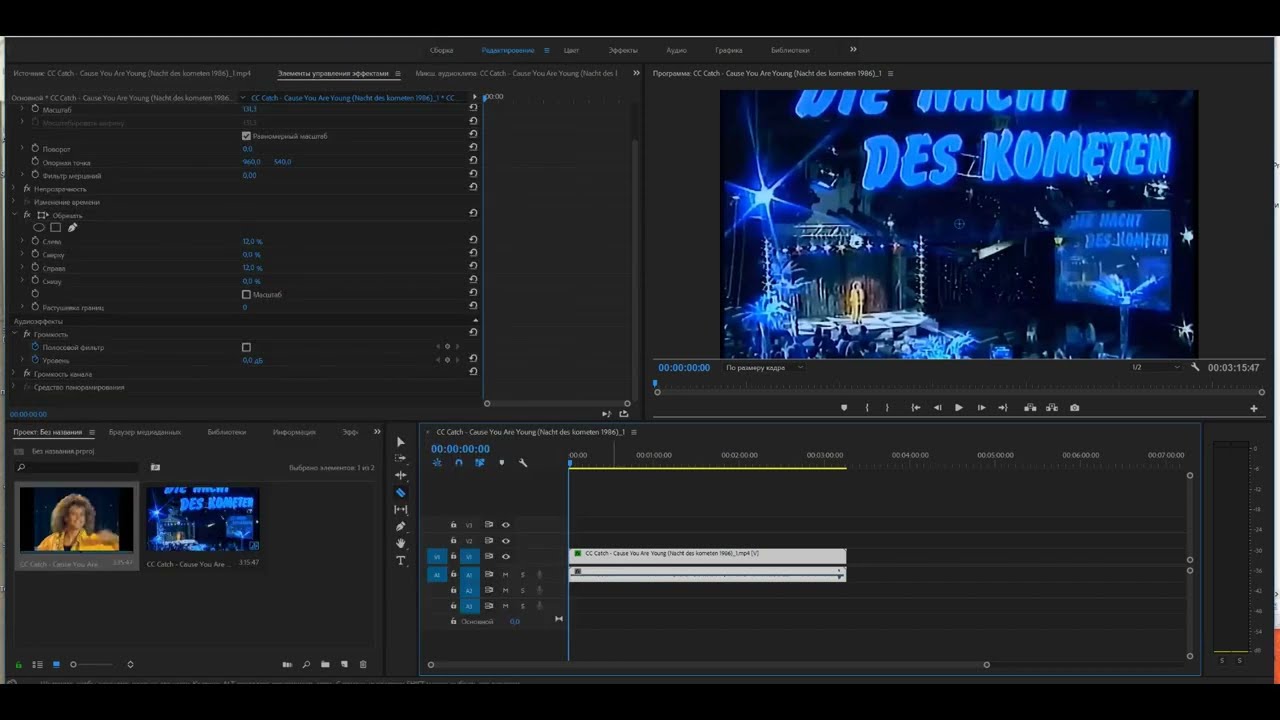
Task: Click Extract button in Program monitor
Action: pyautogui.click(x=1052, y=408)
